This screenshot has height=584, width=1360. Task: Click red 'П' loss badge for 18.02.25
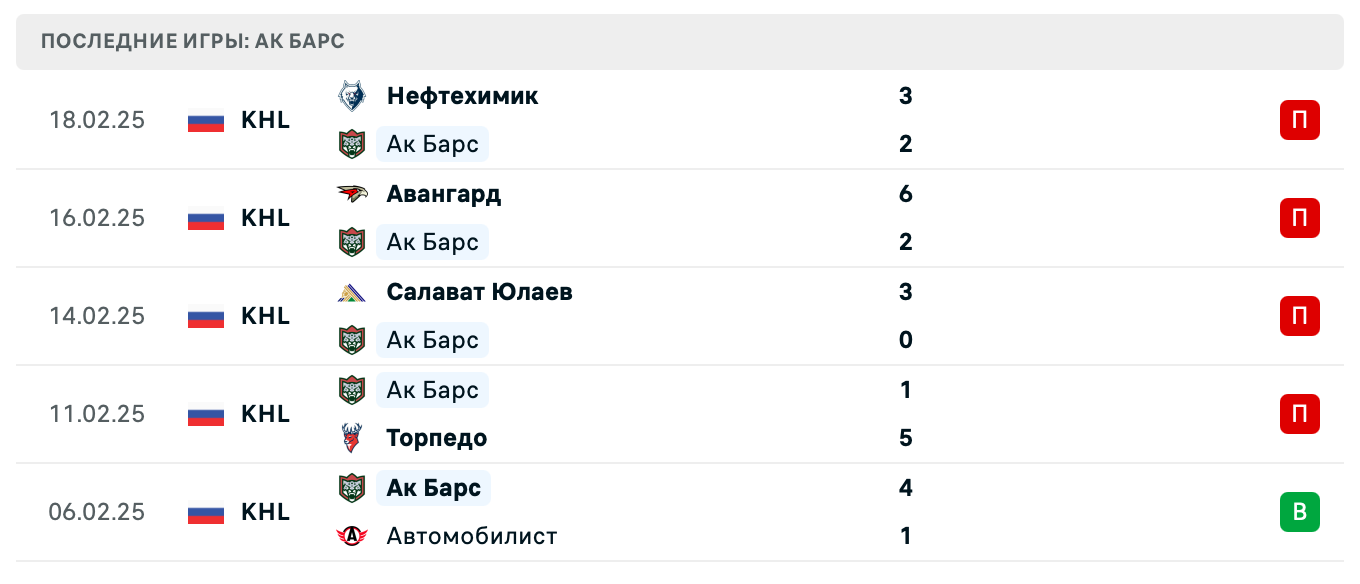click(1299, 120)
